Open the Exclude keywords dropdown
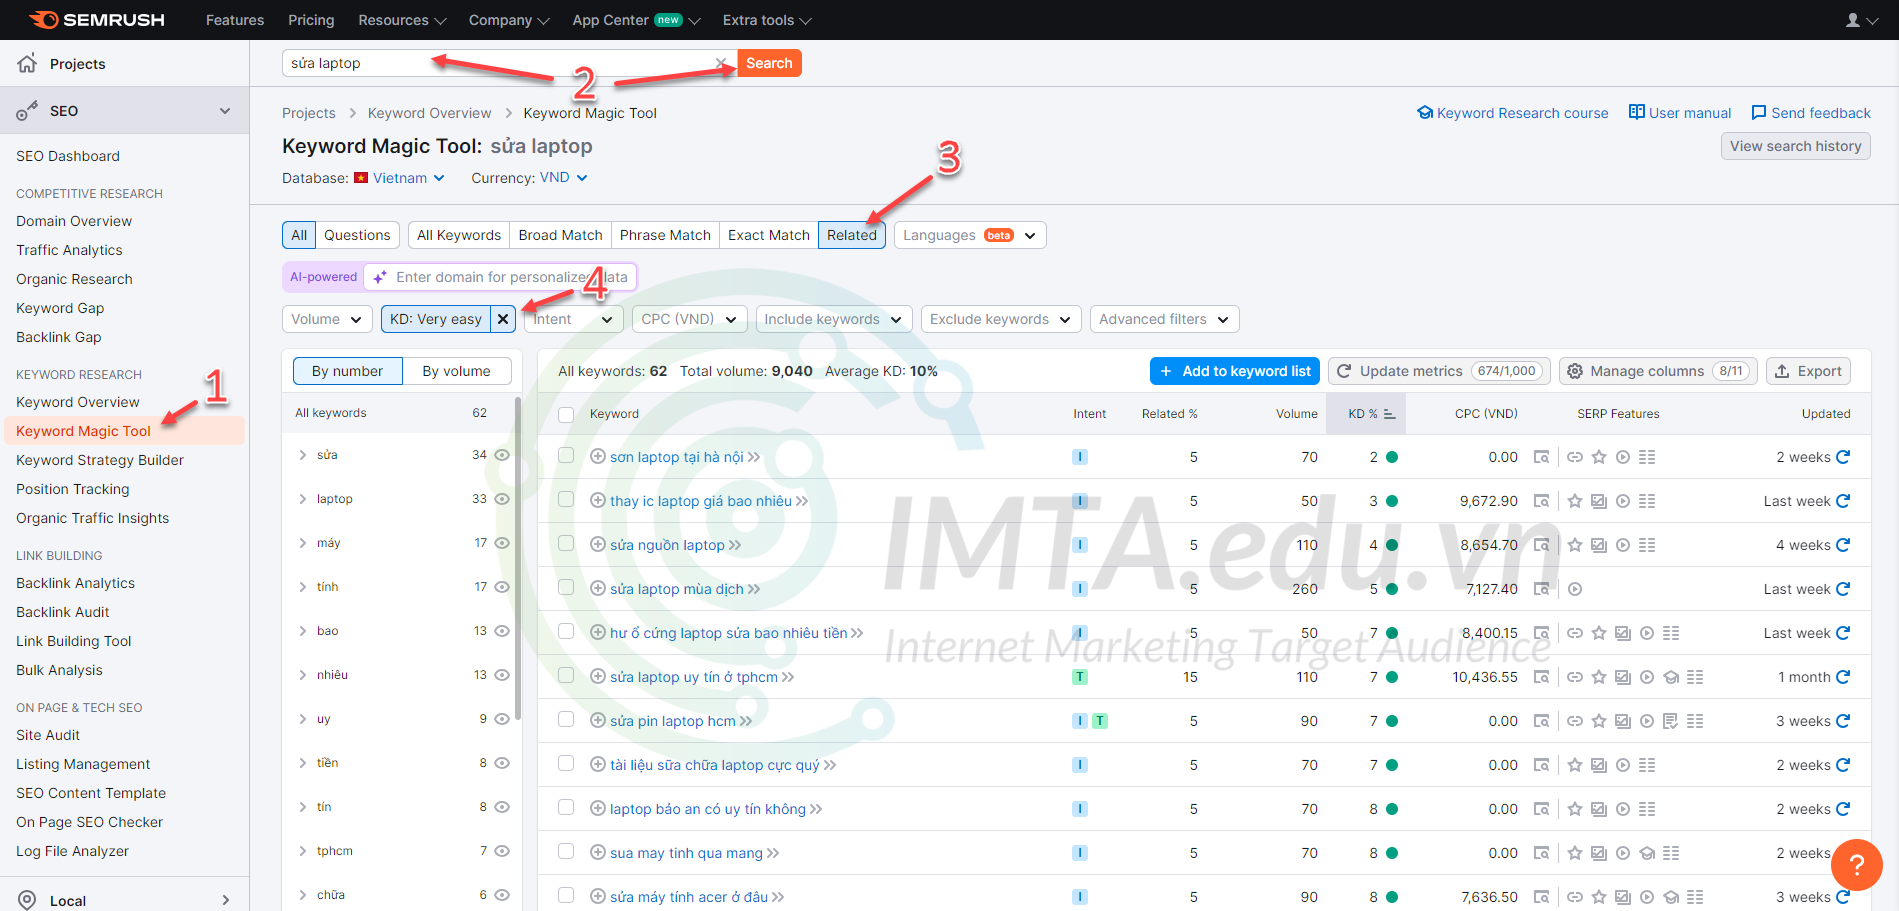1899x911 pixels. tap(1001, 319)
